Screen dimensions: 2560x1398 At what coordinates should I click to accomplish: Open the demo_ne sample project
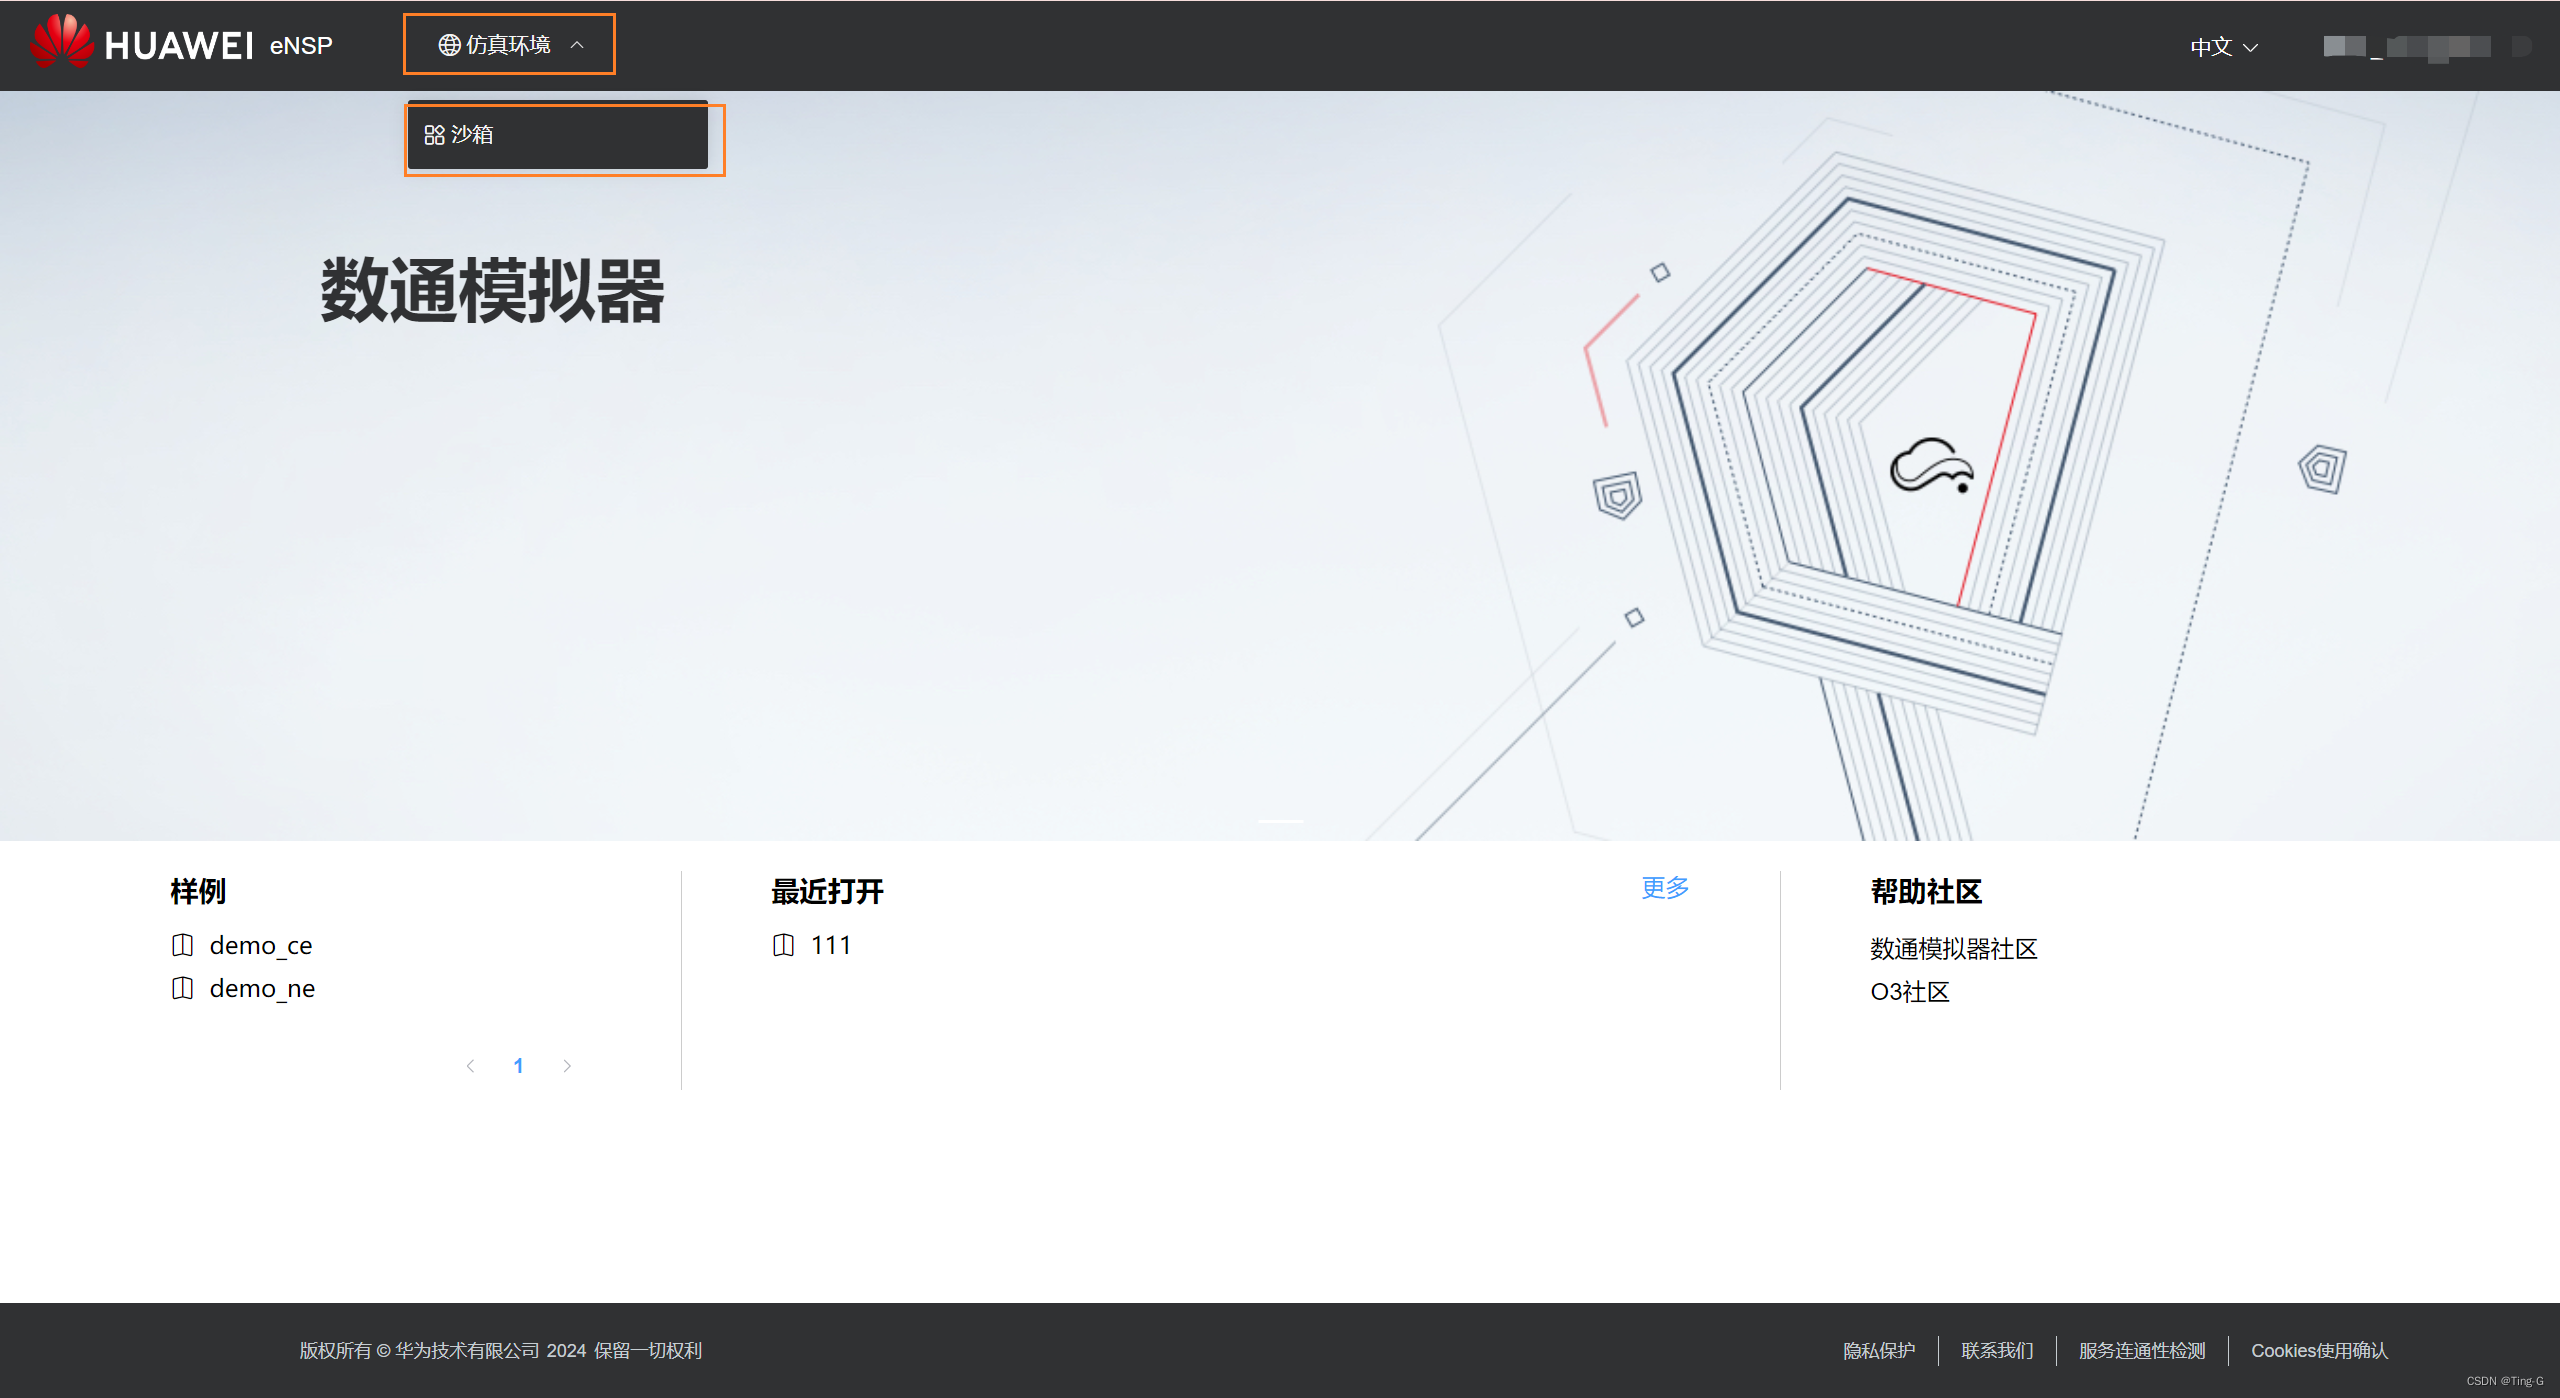coord(262,988)
